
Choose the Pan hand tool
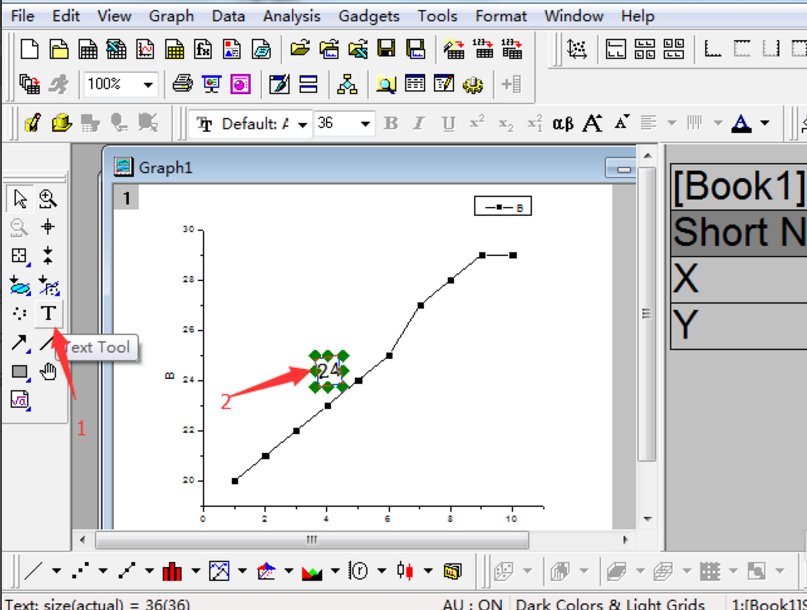tap(47, 371)
